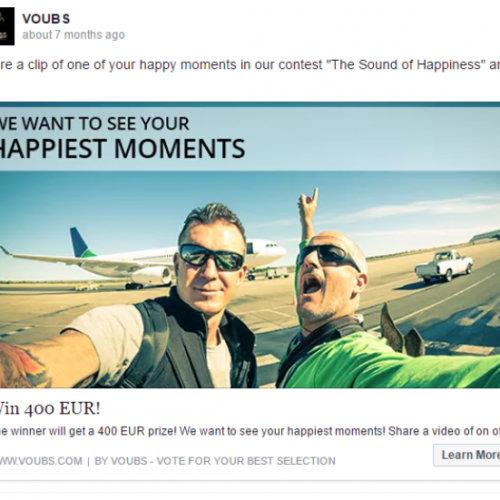
Task: Click 'BY VOUBS - VOTE FOR YOUR BEST SELECTION'
Action: [215, 461]
